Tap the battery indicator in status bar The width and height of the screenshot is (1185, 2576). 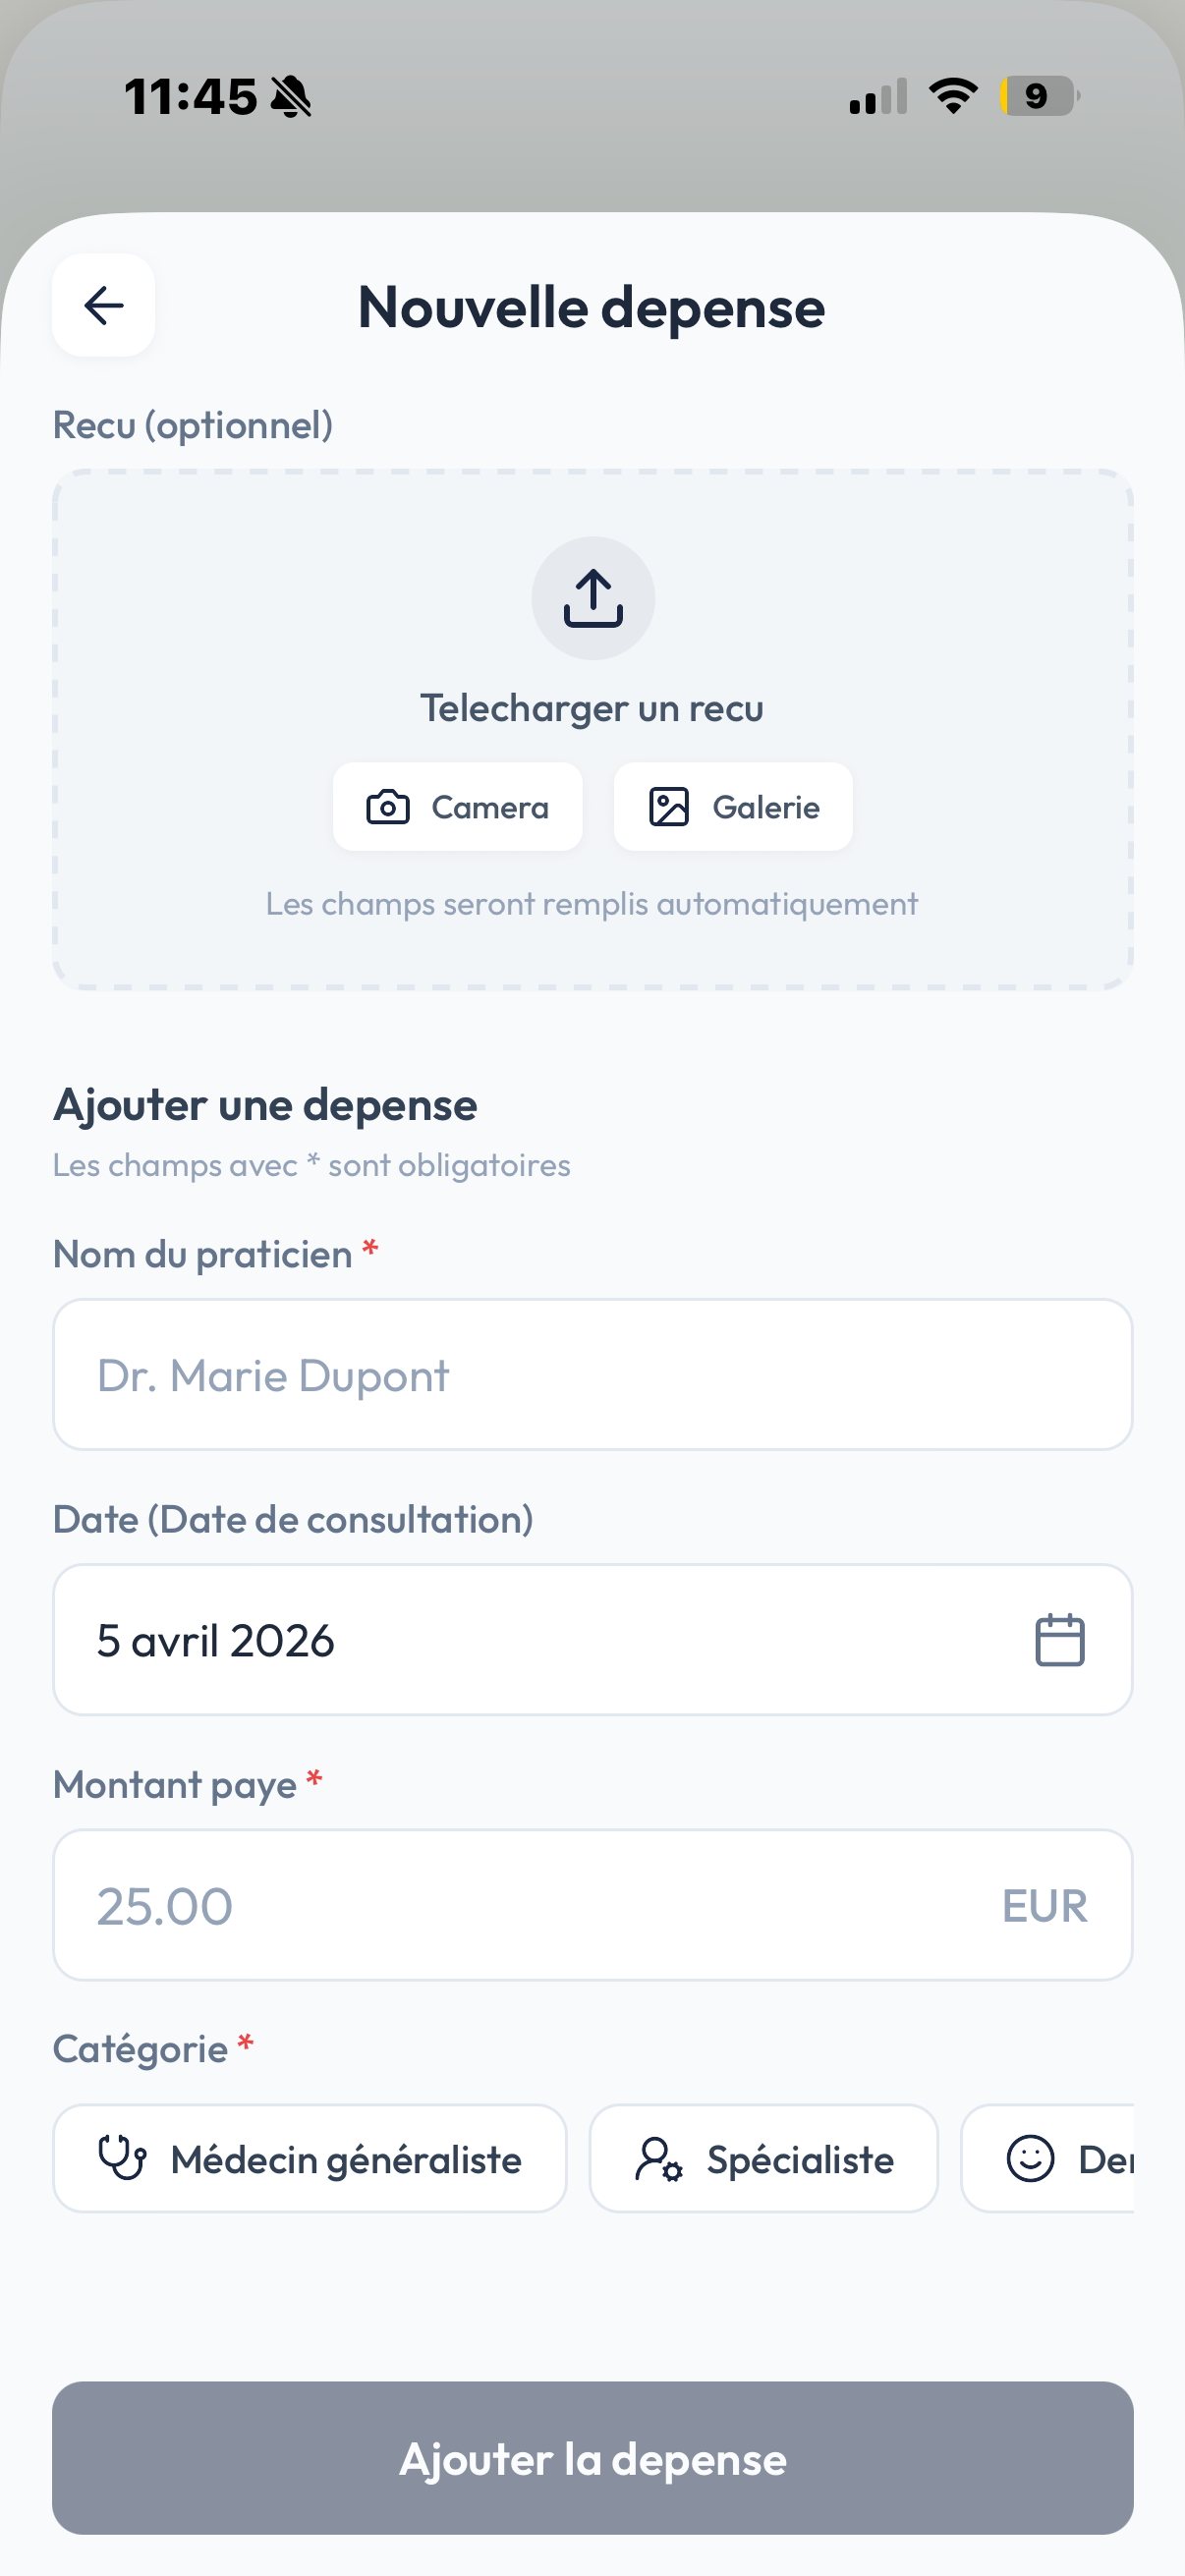(x=1039, y=96)
